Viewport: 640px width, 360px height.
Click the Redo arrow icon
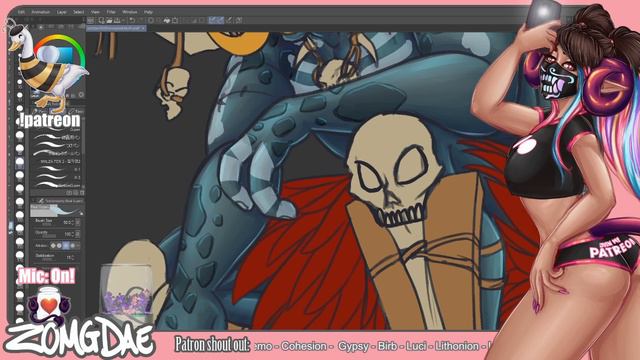[x=140, y=20]
